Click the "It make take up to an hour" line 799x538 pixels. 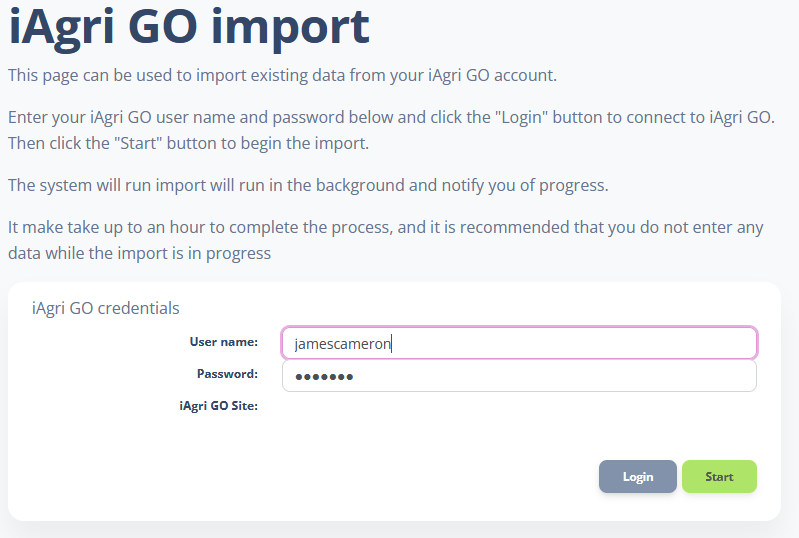[385, 227]
